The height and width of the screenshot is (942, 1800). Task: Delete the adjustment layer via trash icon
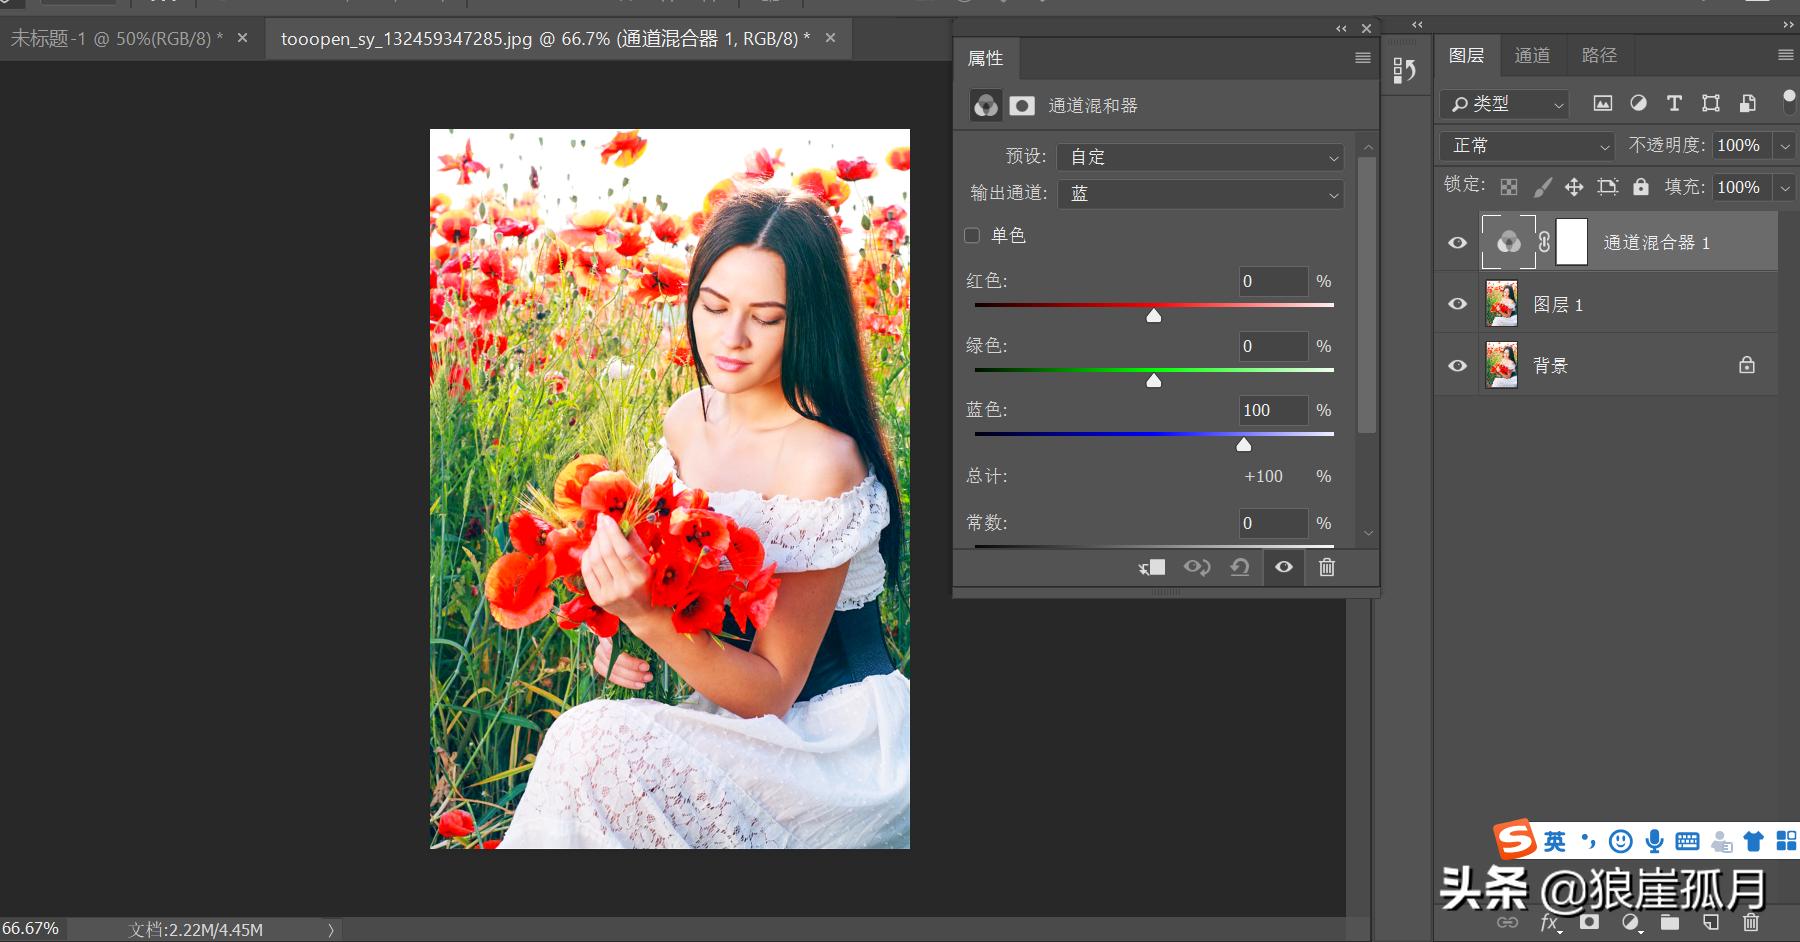pyautogui.click(x=1326, y=567)
